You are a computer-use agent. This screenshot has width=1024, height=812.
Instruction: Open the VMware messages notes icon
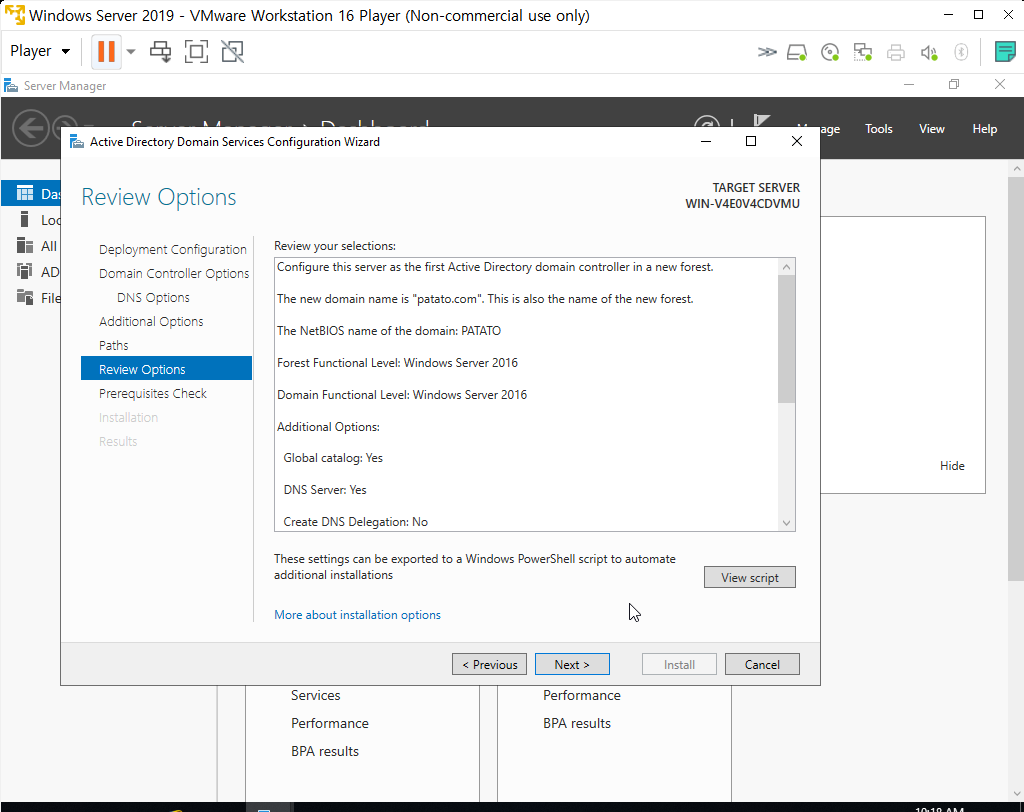tap(1004, 51)
